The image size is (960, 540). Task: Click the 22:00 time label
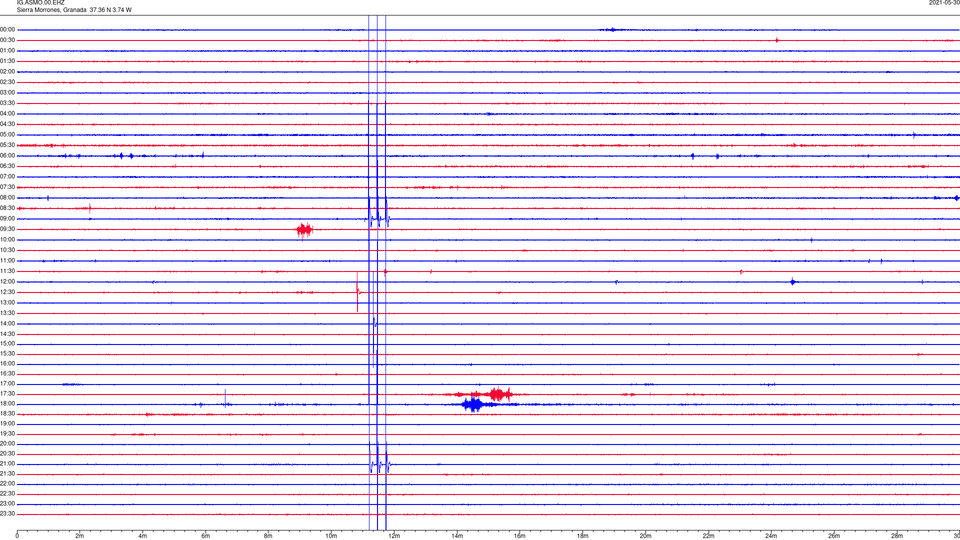coord(8,484)
